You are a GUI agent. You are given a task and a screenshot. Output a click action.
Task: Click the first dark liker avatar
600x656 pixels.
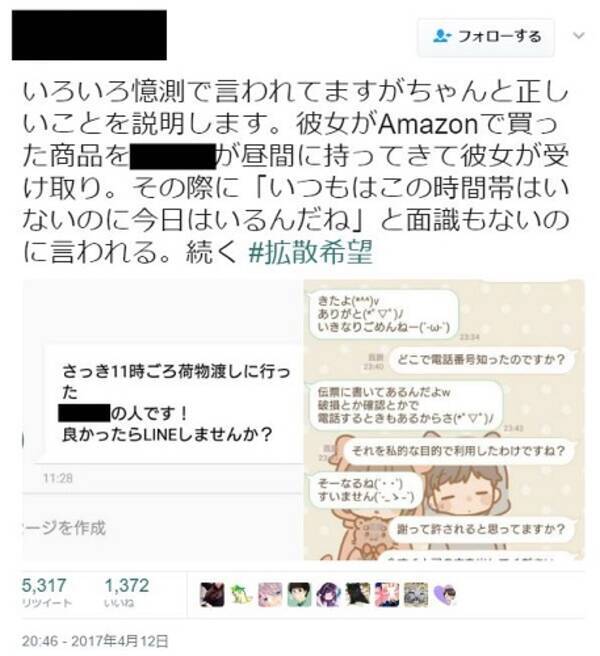pyautogui.click(x=212, y=594)
